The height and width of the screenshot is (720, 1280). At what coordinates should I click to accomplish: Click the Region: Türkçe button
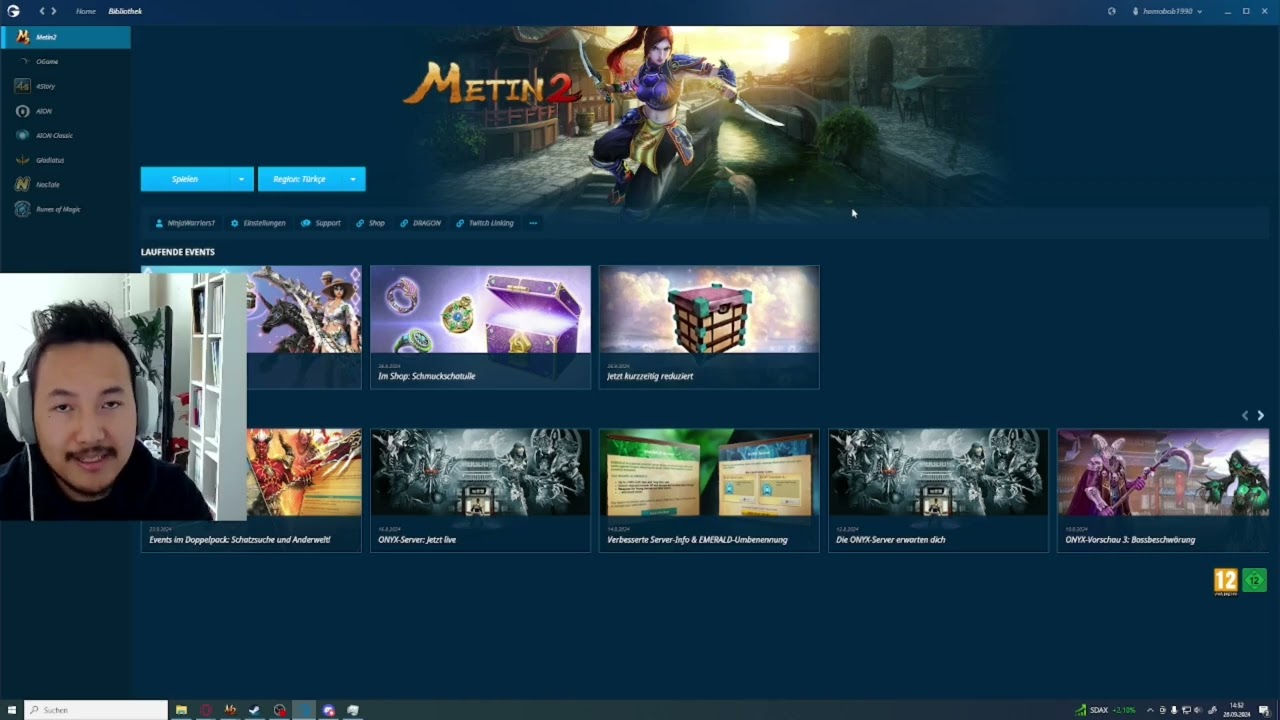[x=299, y=179]
